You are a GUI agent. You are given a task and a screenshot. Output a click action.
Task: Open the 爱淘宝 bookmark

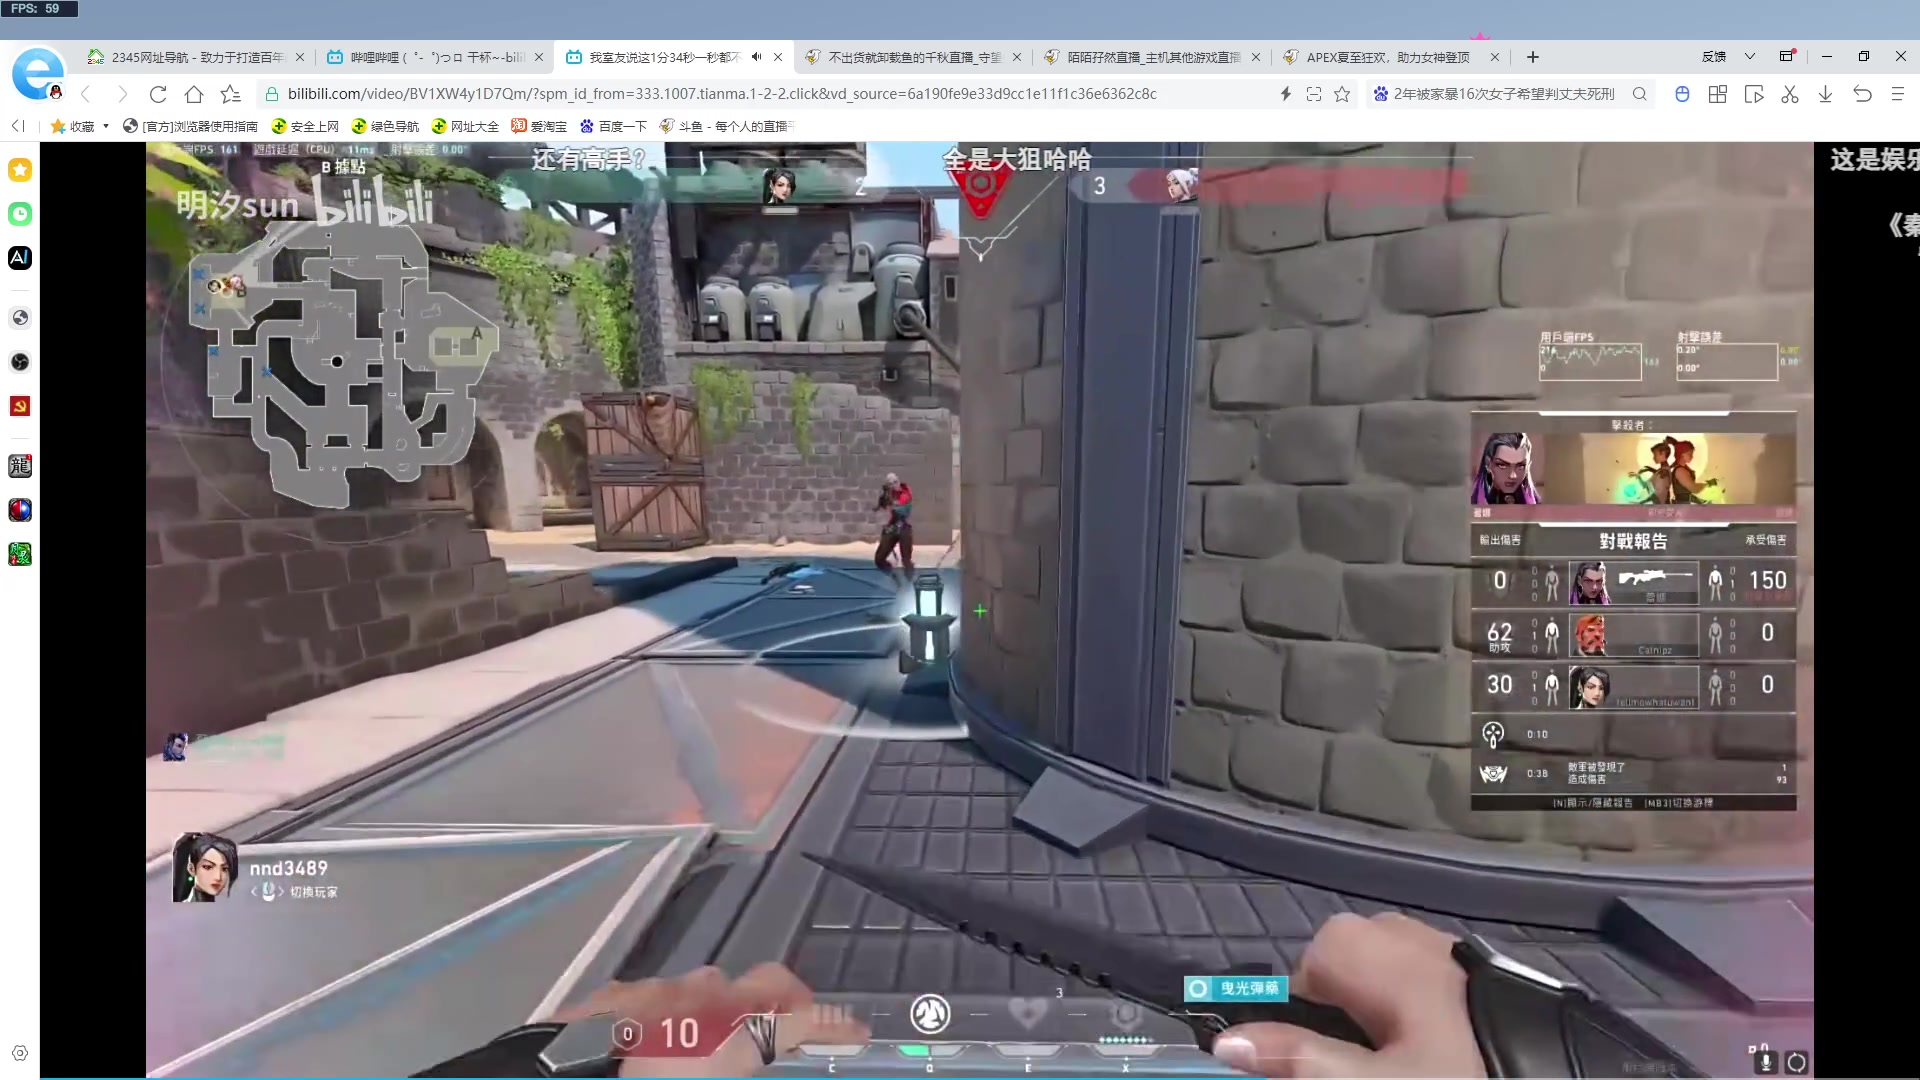pyautogui.click(x=539, y=126)
